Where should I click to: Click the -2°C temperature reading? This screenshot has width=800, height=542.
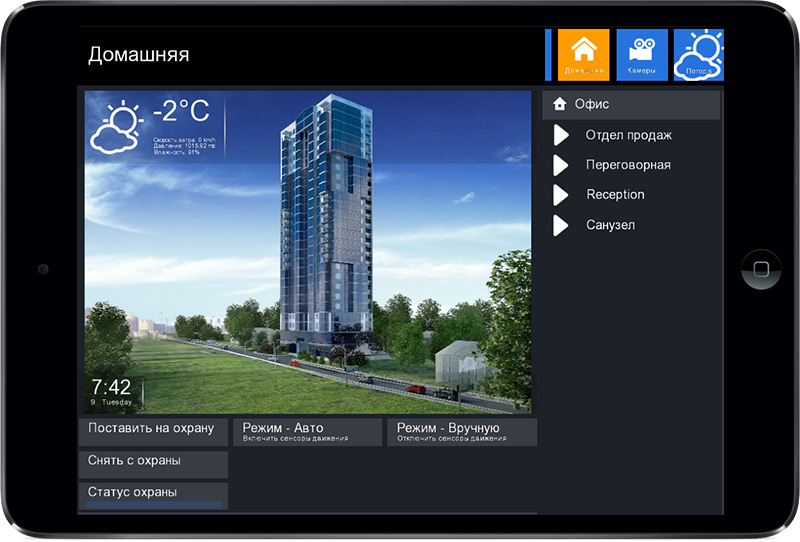pyautogui.click(x=182, y=112)
